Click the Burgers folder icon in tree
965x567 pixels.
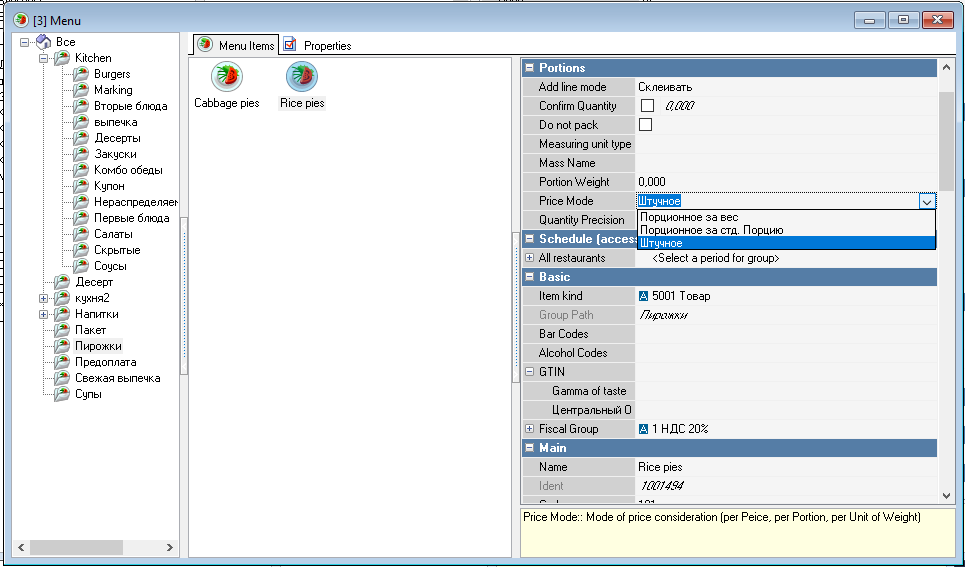(81, 74)
